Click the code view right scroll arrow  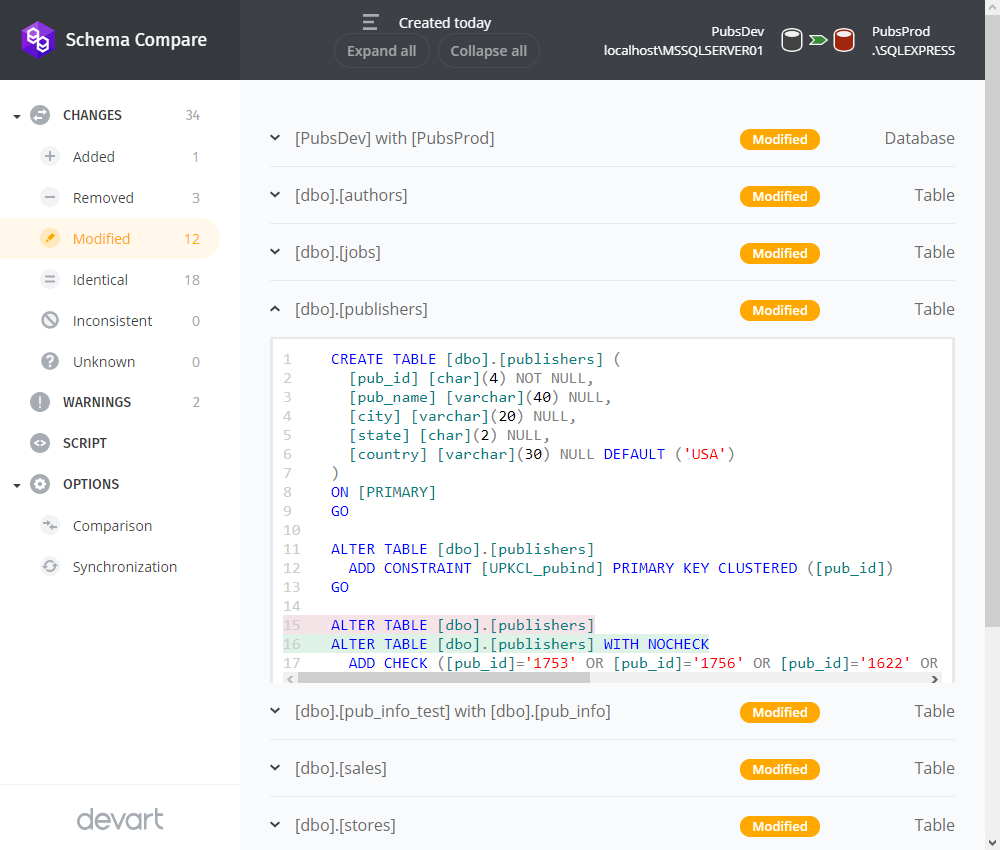tap(934, 678)
